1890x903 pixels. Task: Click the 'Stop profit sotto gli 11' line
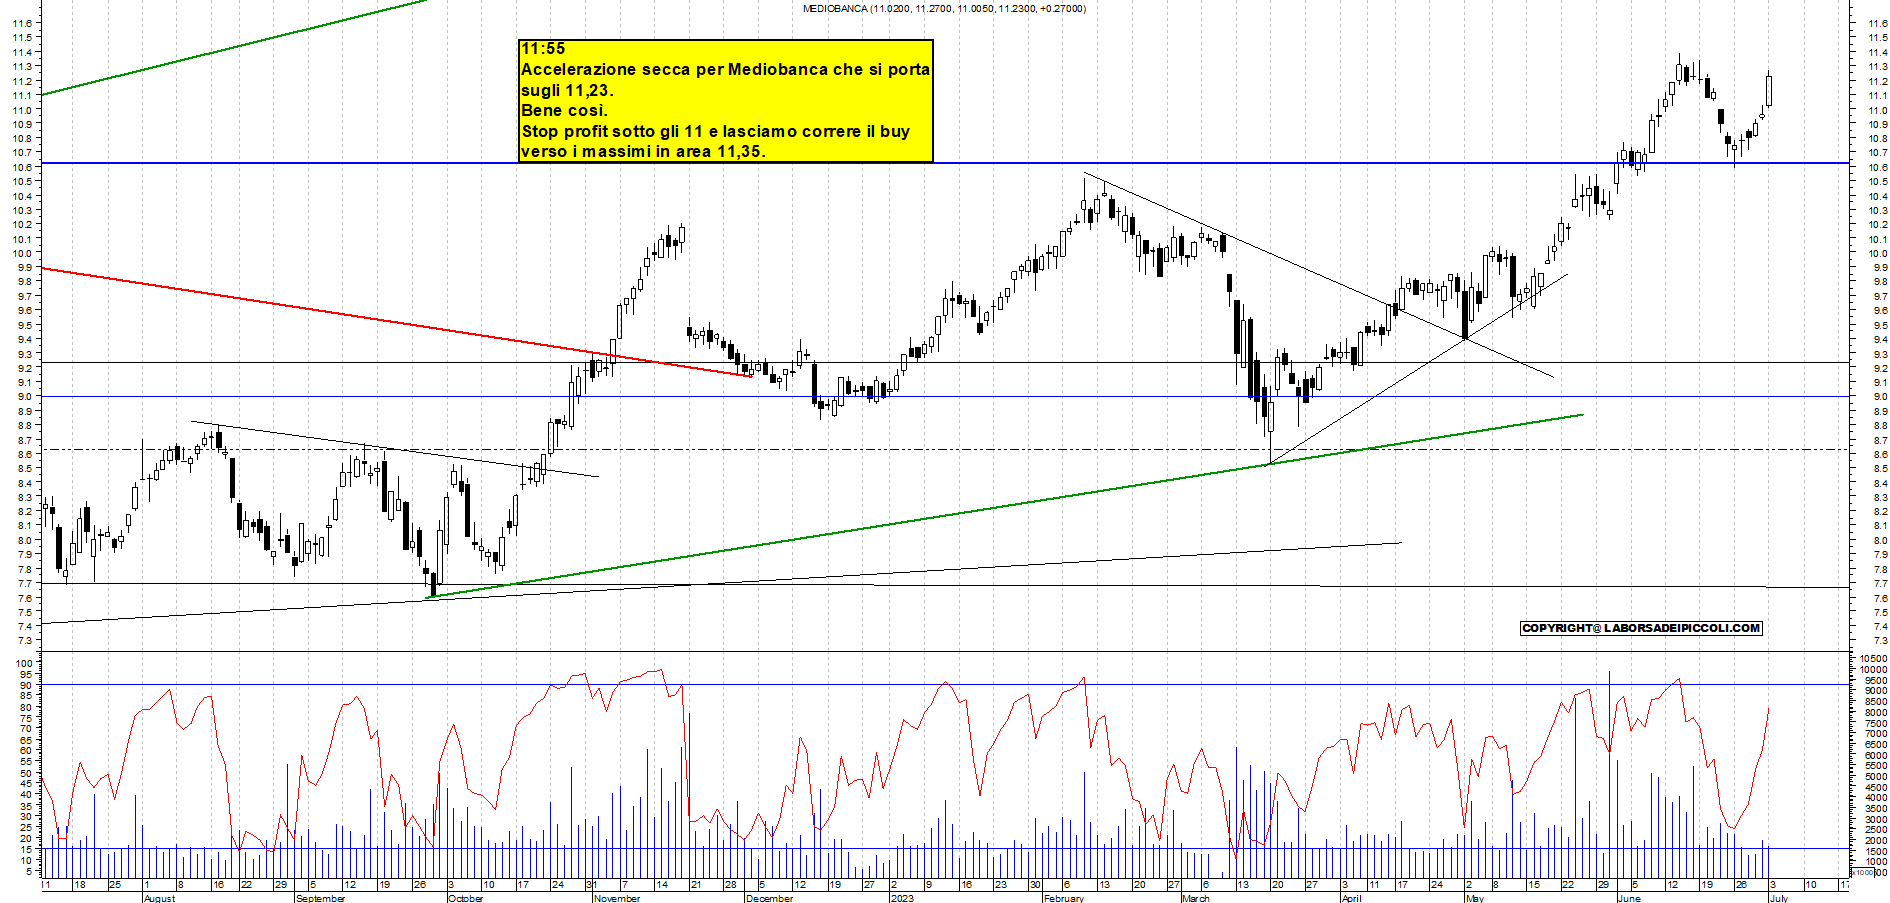715,132
